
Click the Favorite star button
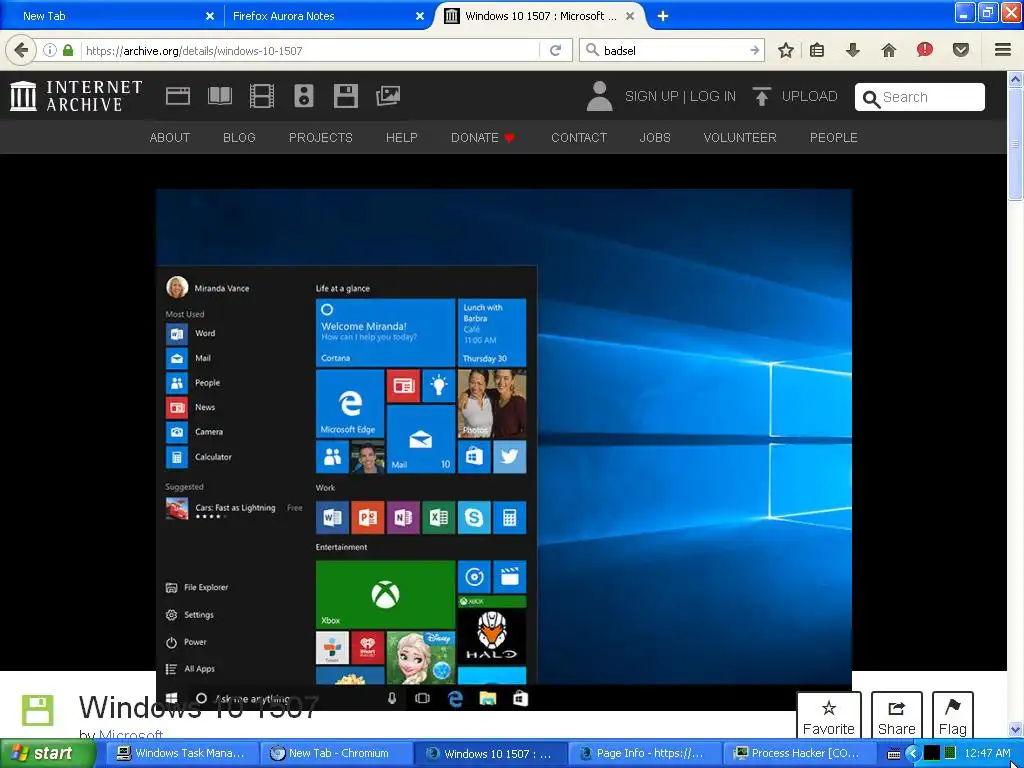(828, 716)
